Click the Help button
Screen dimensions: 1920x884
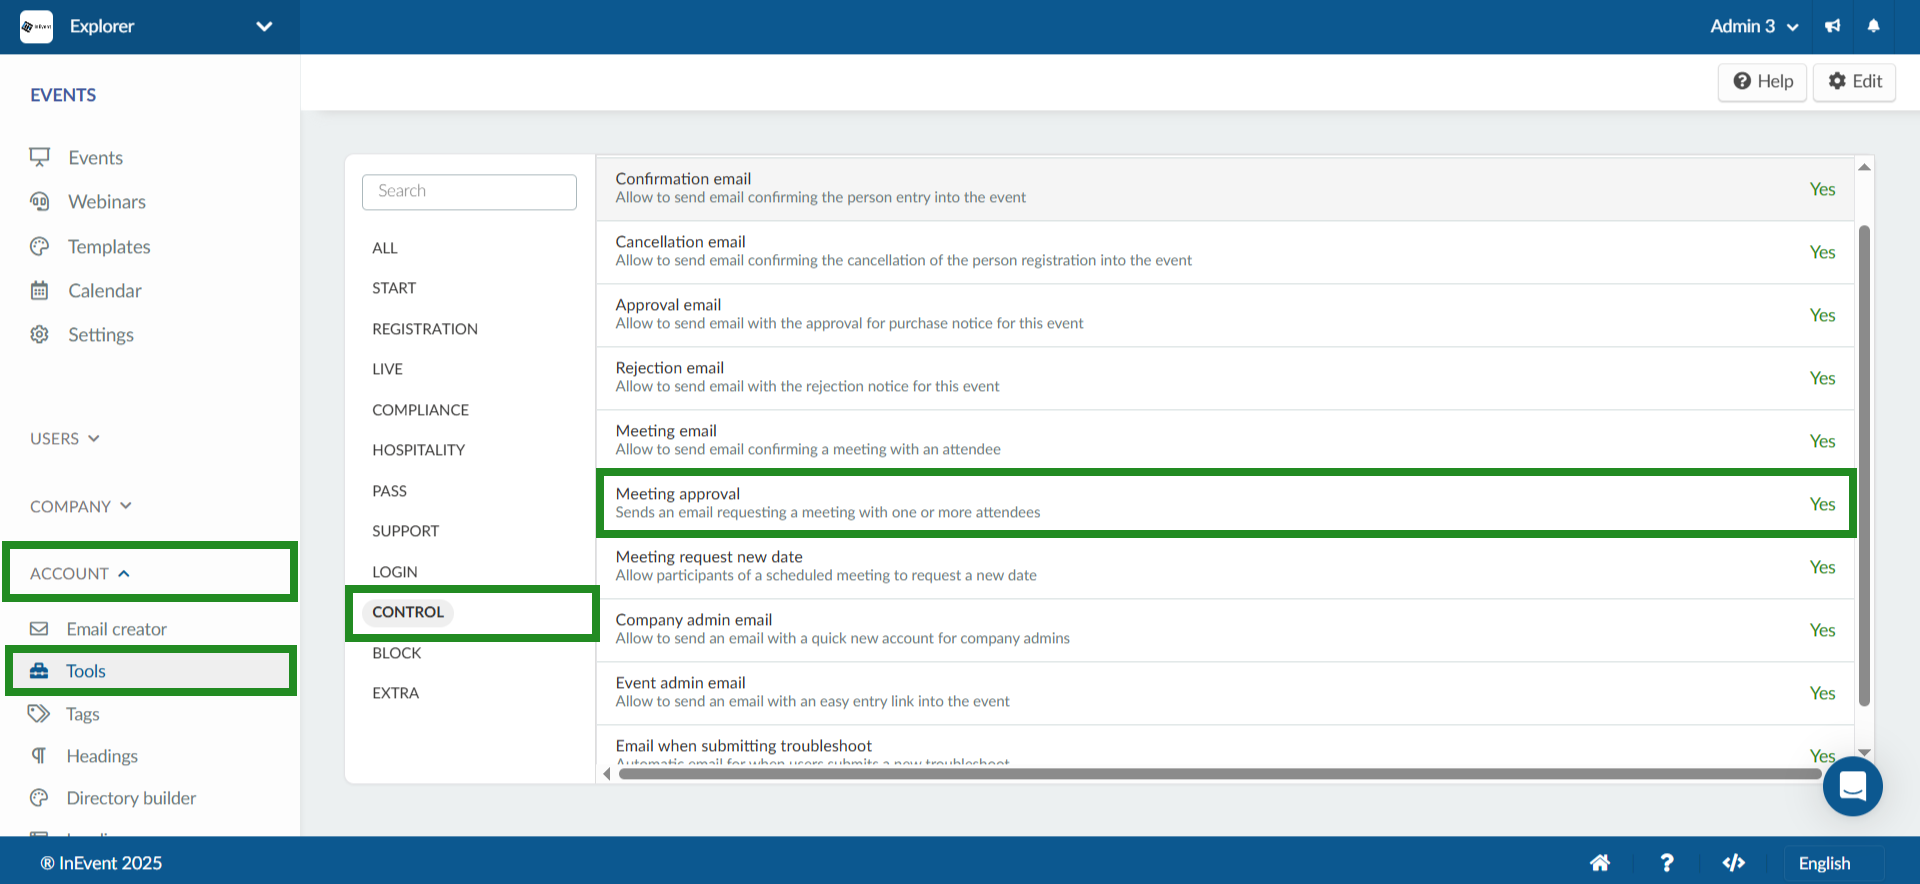[x=1762, y=82]
